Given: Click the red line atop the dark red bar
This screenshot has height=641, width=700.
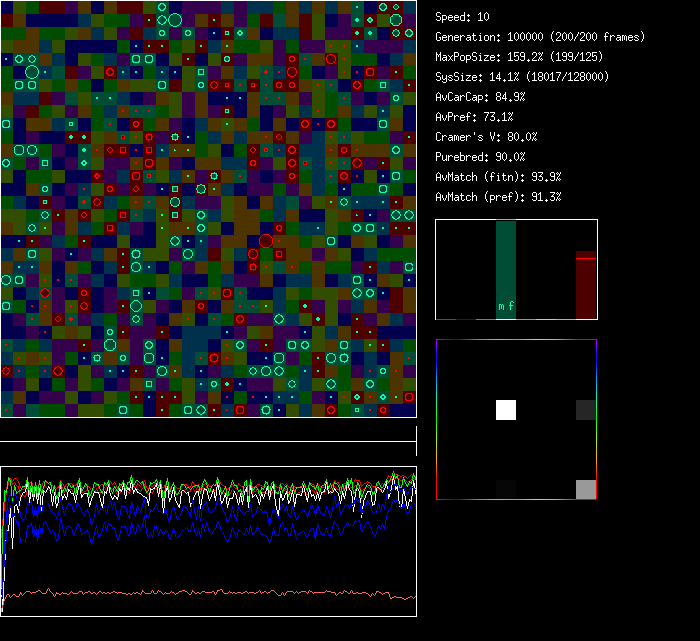Looking at the screenshot, I should coord(586,258).
